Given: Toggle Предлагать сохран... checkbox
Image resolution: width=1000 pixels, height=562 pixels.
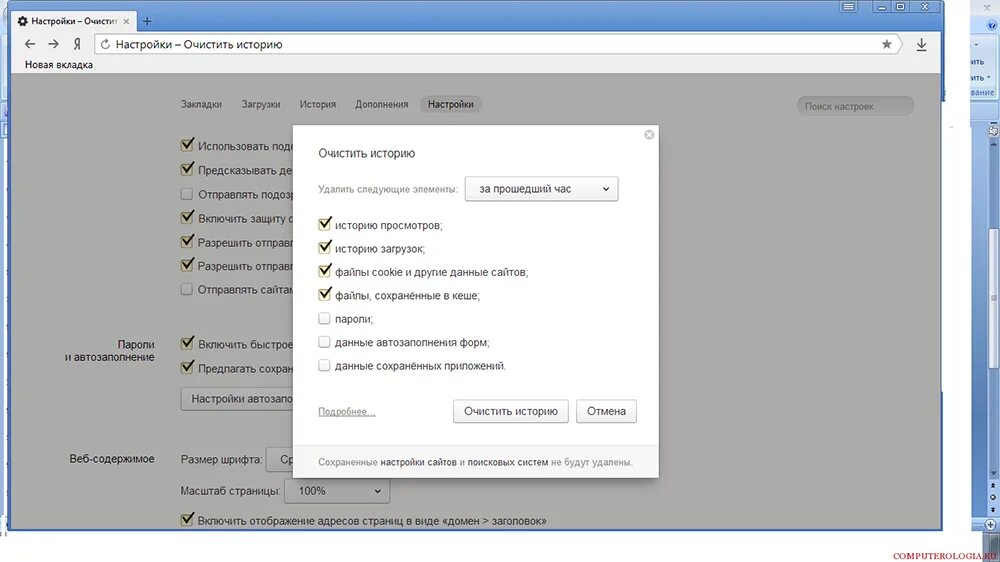Looking at the screenshot, I should [x=187, y=367].
